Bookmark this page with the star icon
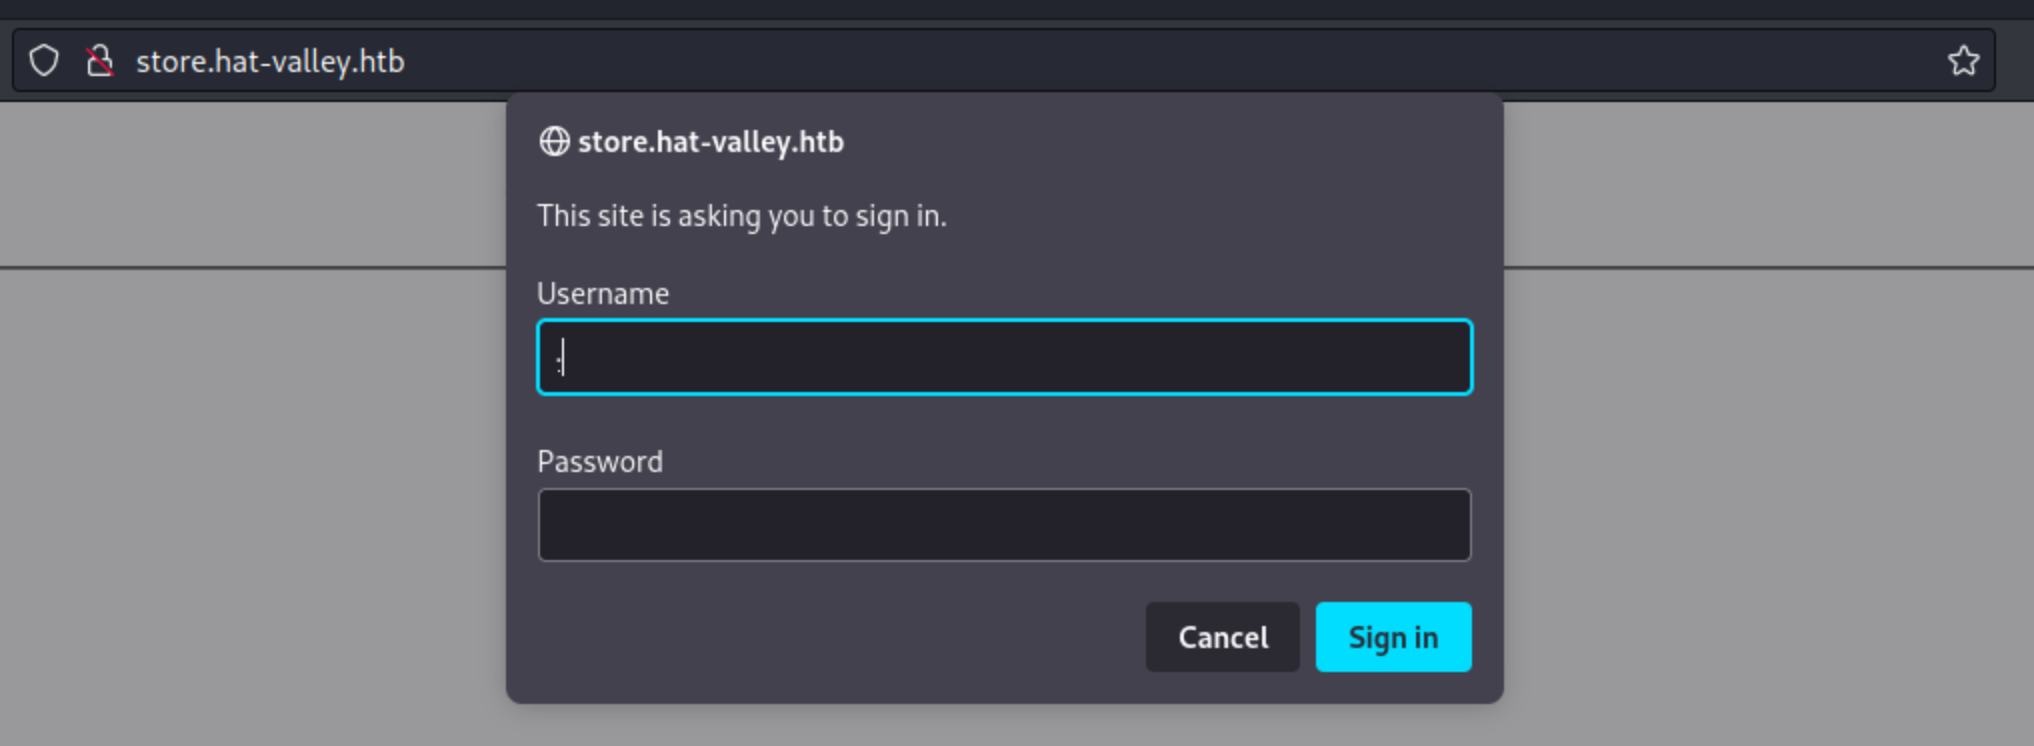2034x746 pixels. pyautogui.click(x=1963, y=61)
